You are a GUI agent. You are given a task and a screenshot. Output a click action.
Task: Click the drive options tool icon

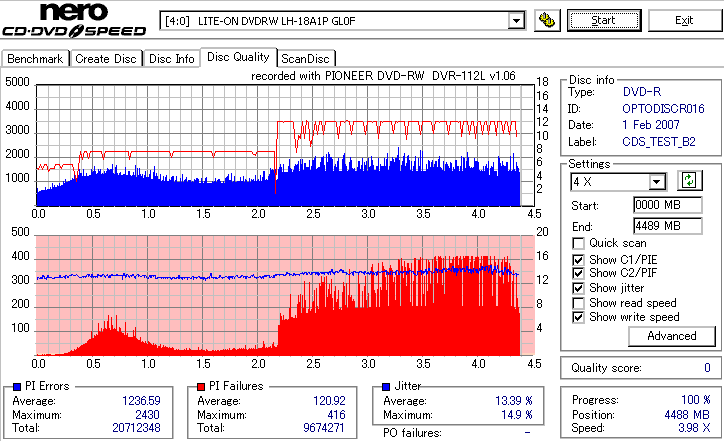coord(547,21)
